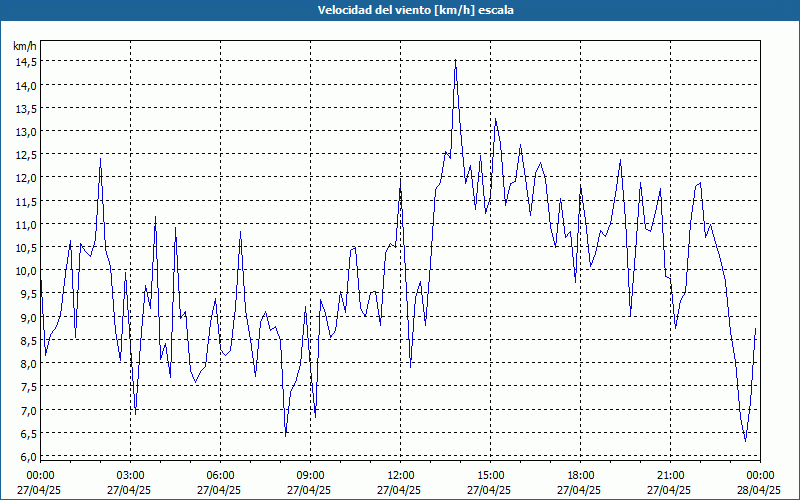Select the 12,5 y-axis value
The height and width of the screenshot is (500, 800).
coord(27,155)
